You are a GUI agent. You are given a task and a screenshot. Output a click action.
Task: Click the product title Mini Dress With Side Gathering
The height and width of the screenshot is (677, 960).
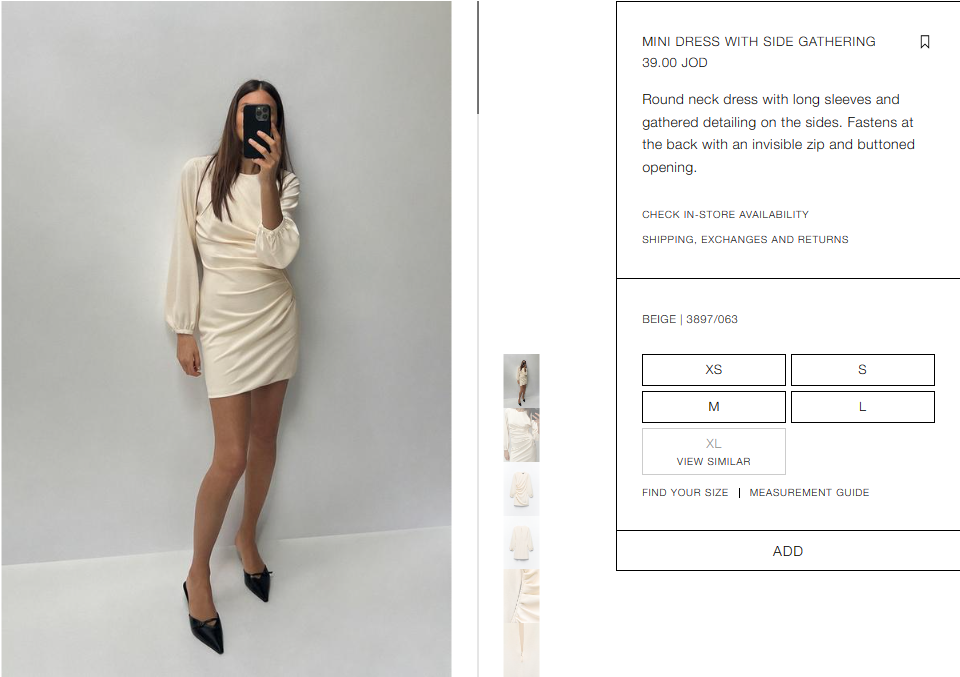coord(759,42)
